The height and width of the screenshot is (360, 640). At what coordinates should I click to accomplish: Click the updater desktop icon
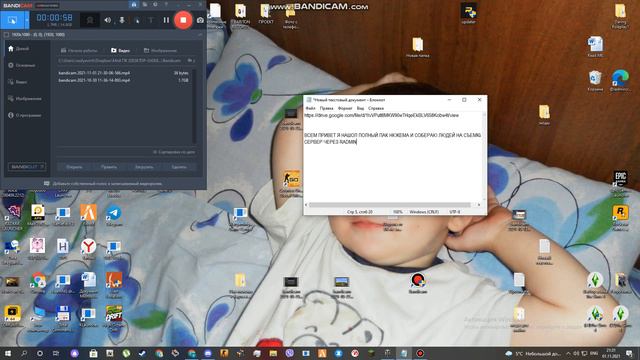pos(468,13)
